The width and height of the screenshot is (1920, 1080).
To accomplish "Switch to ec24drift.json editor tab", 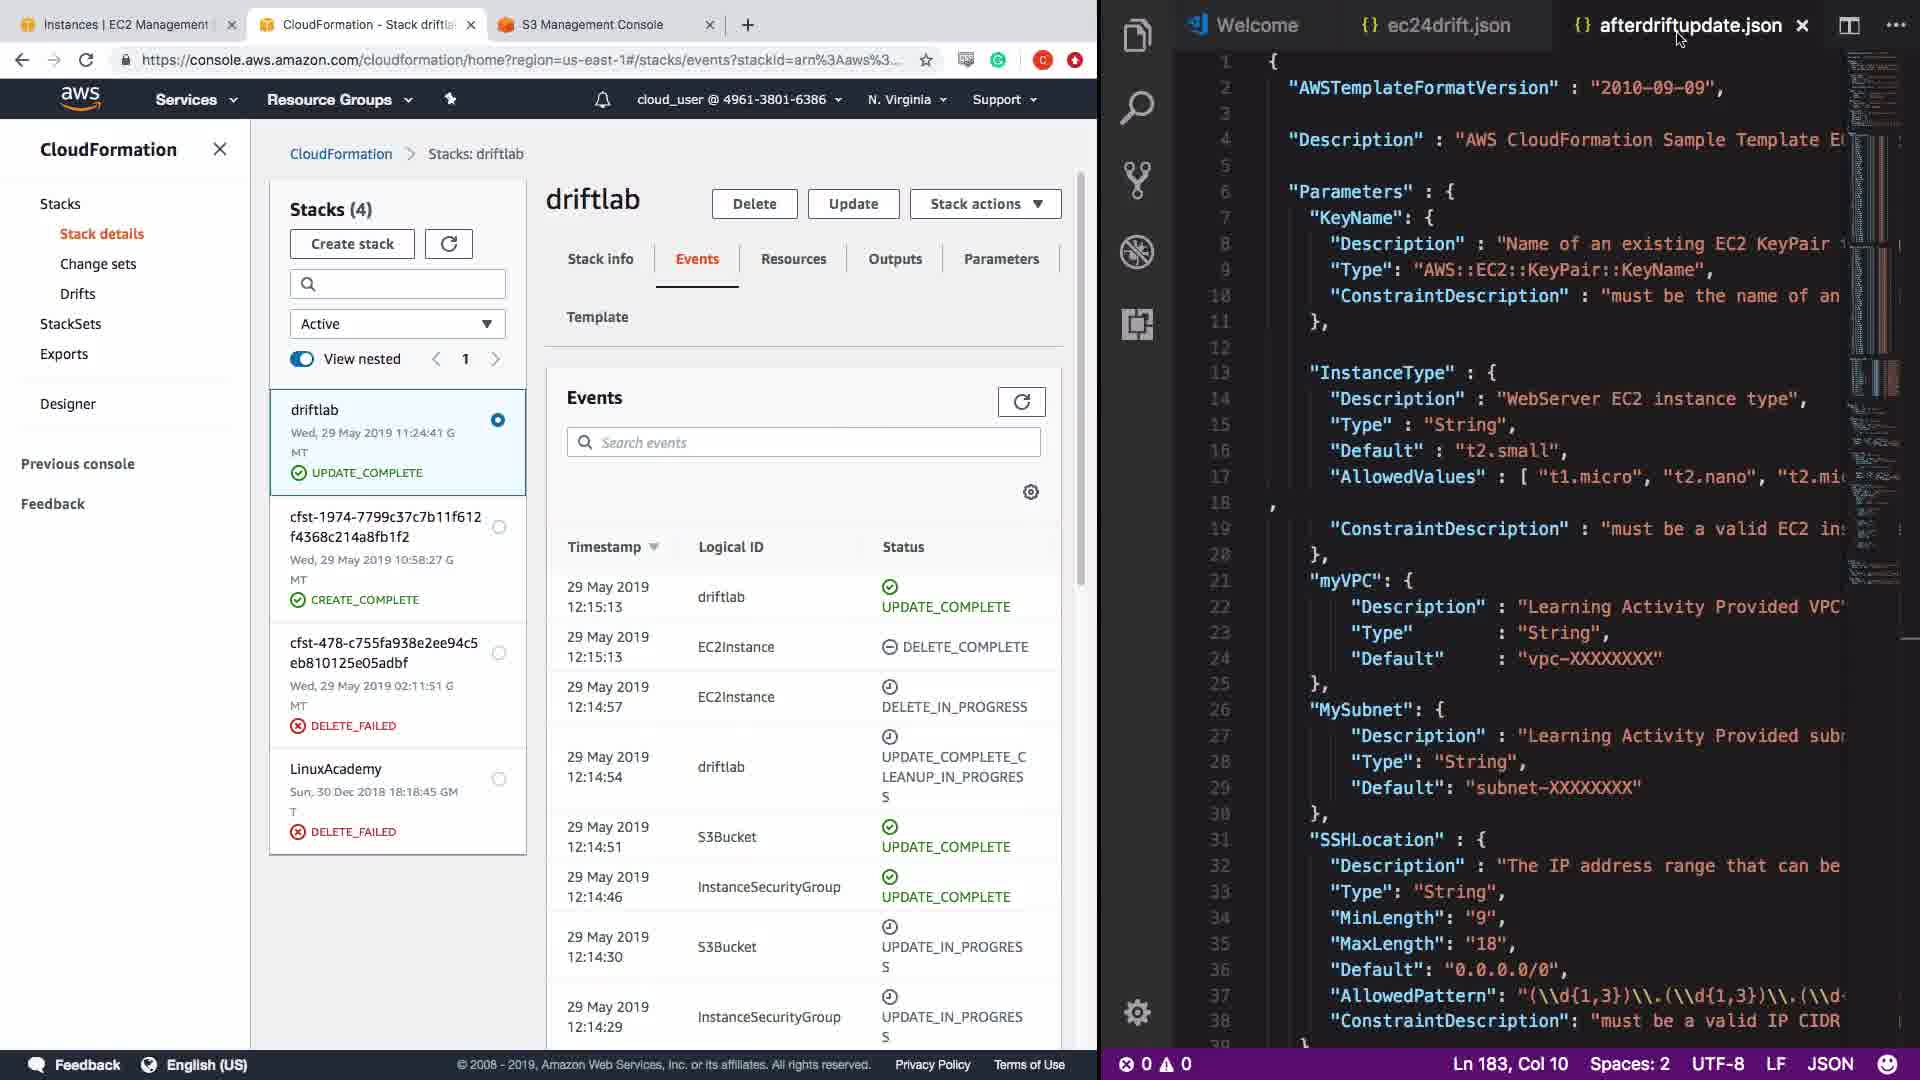I will 1447,26.
